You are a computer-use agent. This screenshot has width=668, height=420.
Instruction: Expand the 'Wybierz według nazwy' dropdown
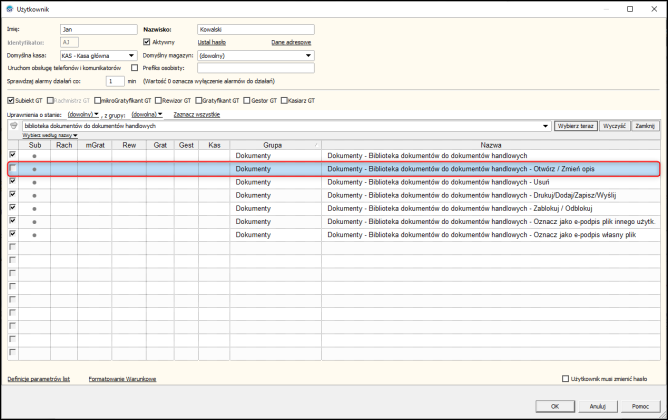coord(50,135)
